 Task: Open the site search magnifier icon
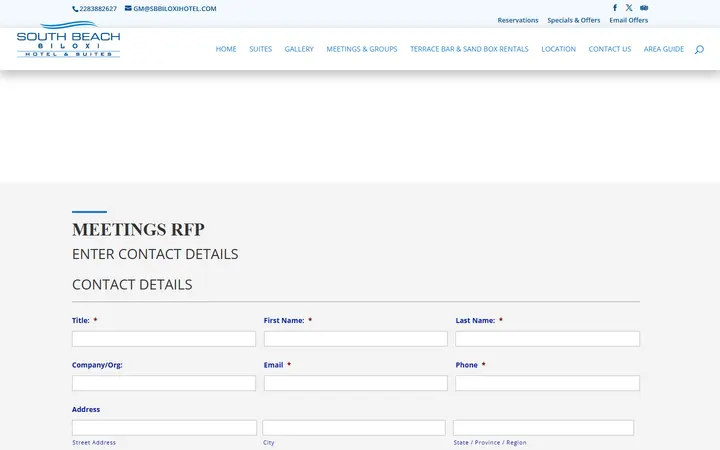pos(699,49)
